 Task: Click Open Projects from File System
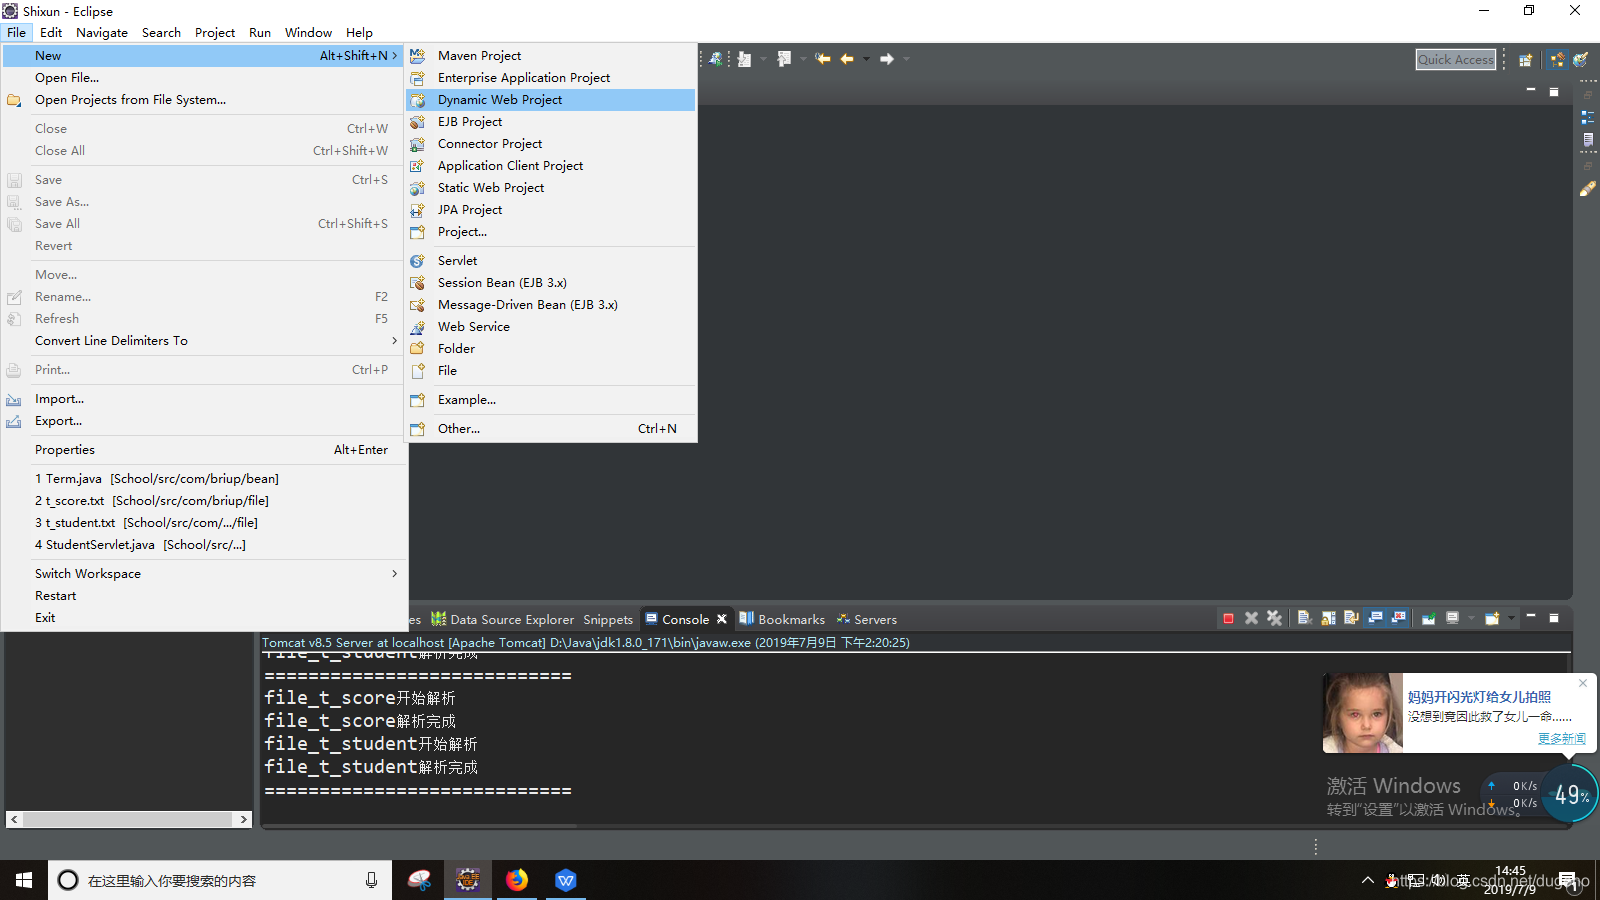point(203,100)
